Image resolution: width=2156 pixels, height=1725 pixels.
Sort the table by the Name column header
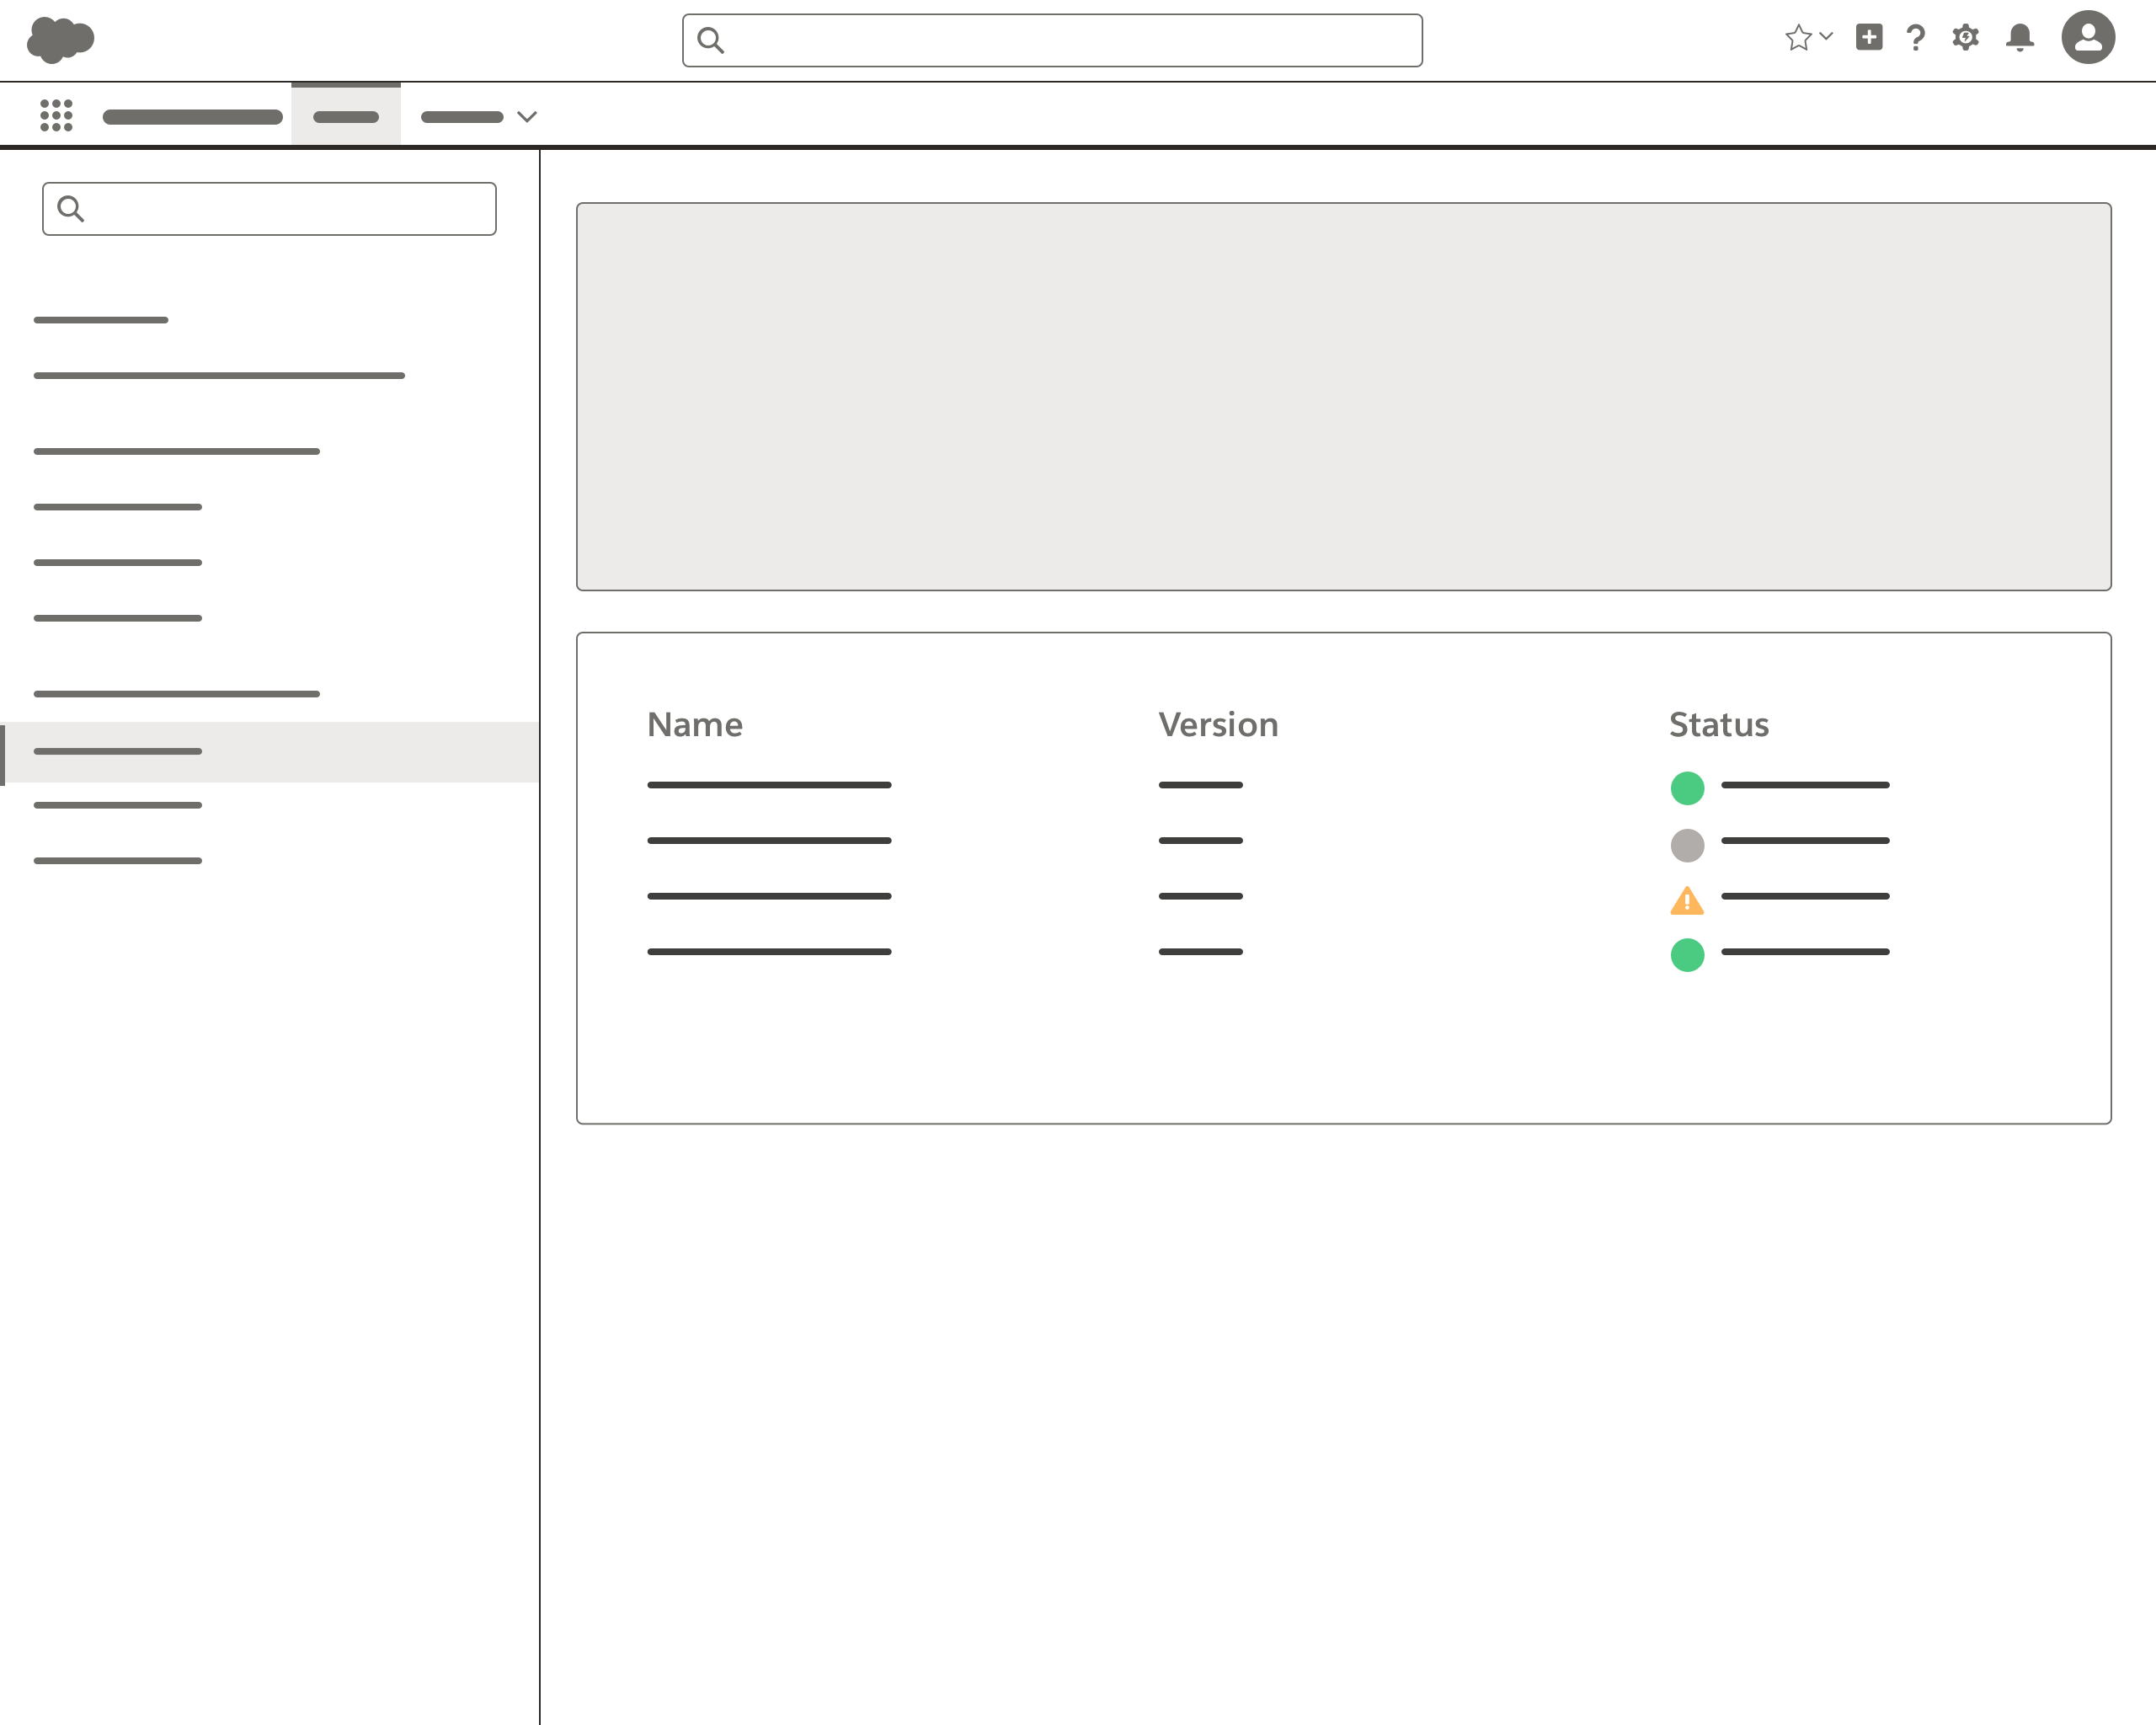click(695, 724)
